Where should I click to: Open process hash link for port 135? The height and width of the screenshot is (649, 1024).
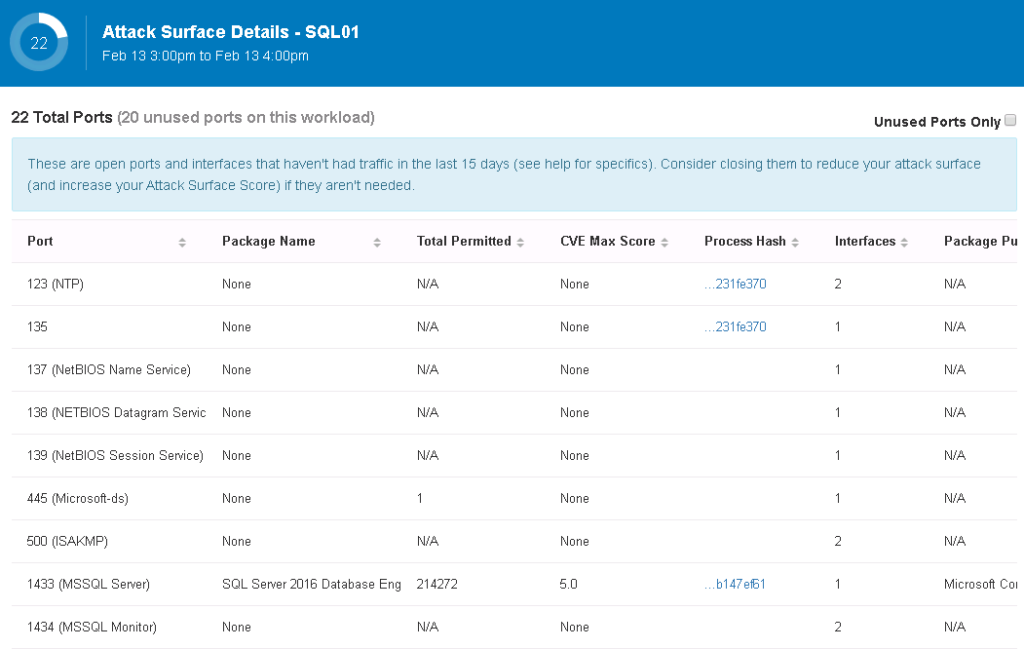pos(735,327)
